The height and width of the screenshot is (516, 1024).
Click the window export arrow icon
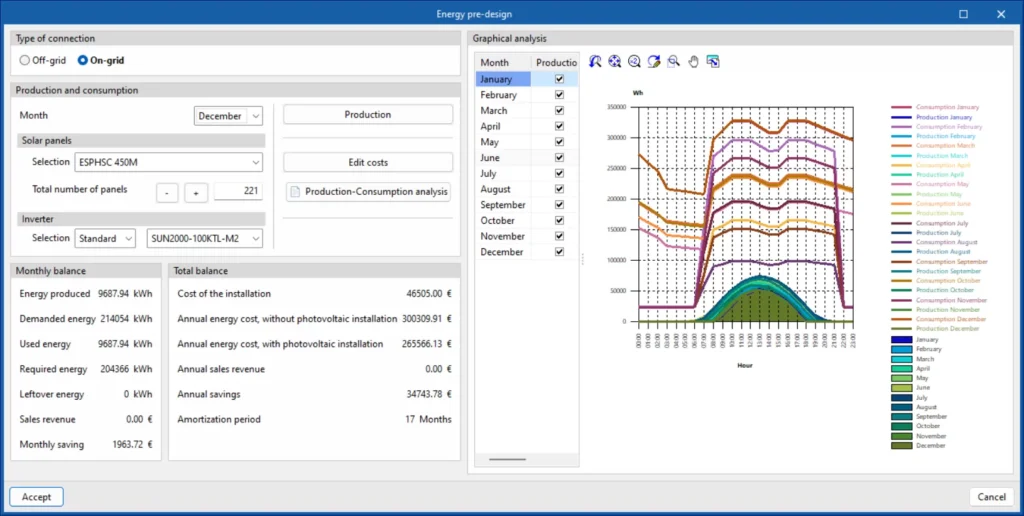pyautogui.click(x=713, y=61)
